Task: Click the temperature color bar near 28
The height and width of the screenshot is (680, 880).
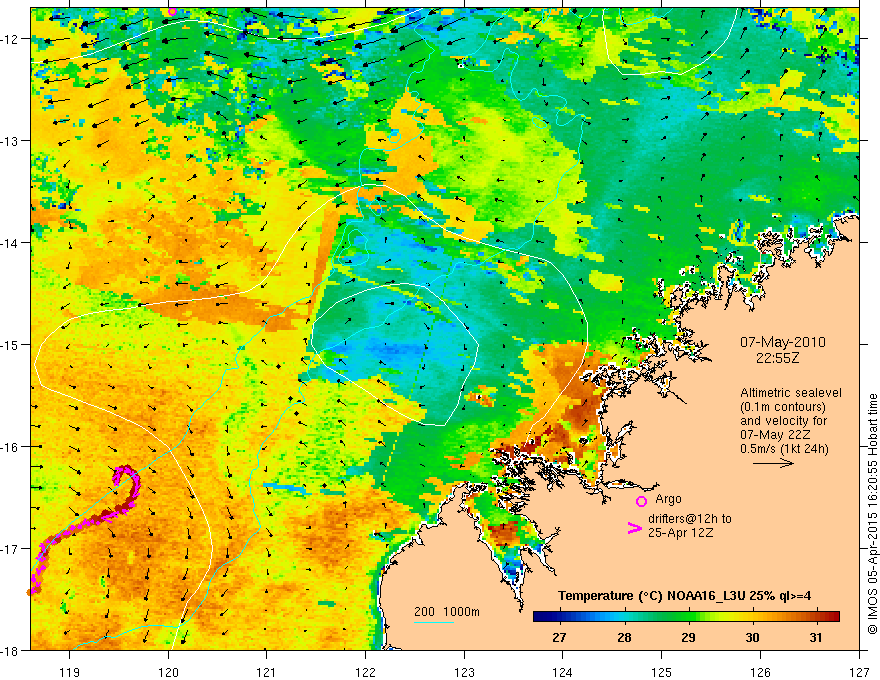Action: pos(624,617)
